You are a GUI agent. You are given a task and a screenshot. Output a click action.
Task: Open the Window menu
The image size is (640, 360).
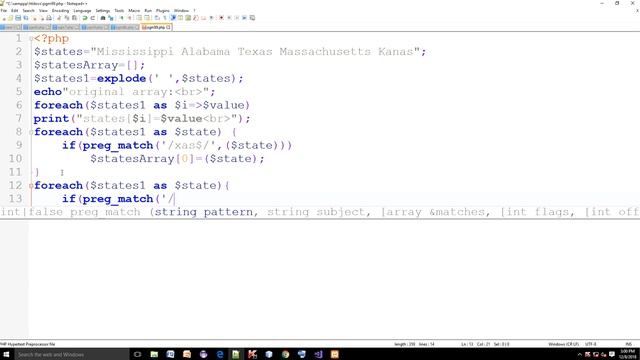coord(182,11)
